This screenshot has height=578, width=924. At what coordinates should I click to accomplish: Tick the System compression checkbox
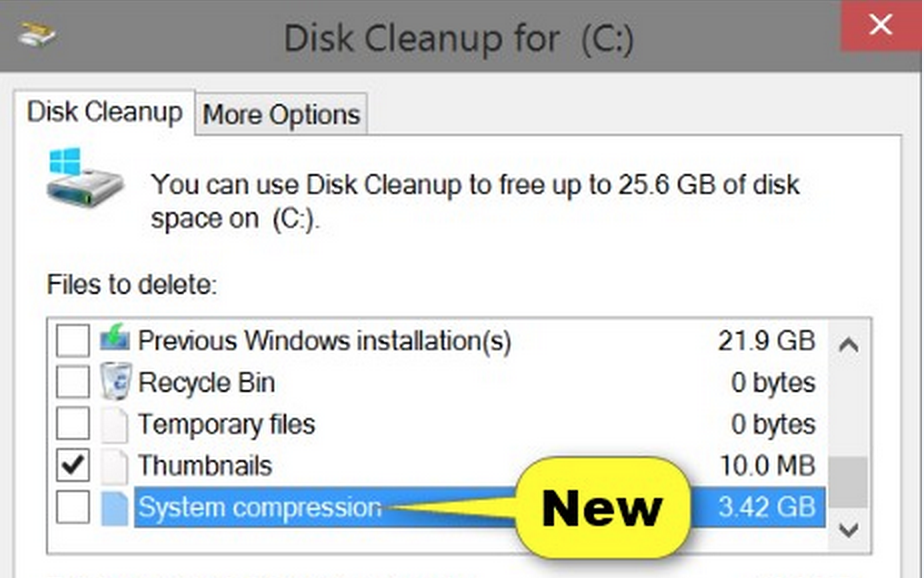pyautogui.click(x=73, y=507)
